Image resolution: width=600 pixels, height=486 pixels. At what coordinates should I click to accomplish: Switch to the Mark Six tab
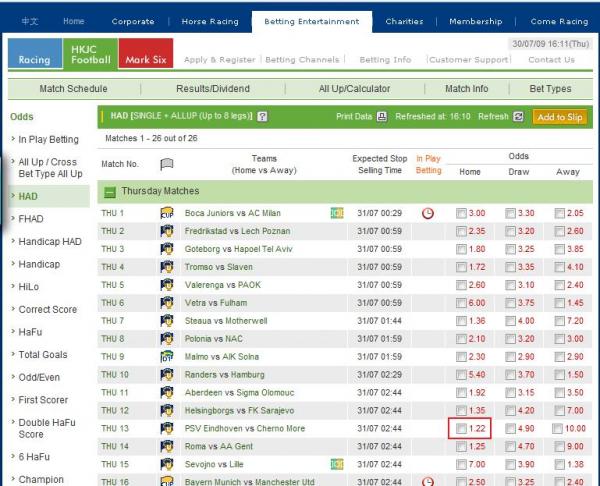pos(145,60)
